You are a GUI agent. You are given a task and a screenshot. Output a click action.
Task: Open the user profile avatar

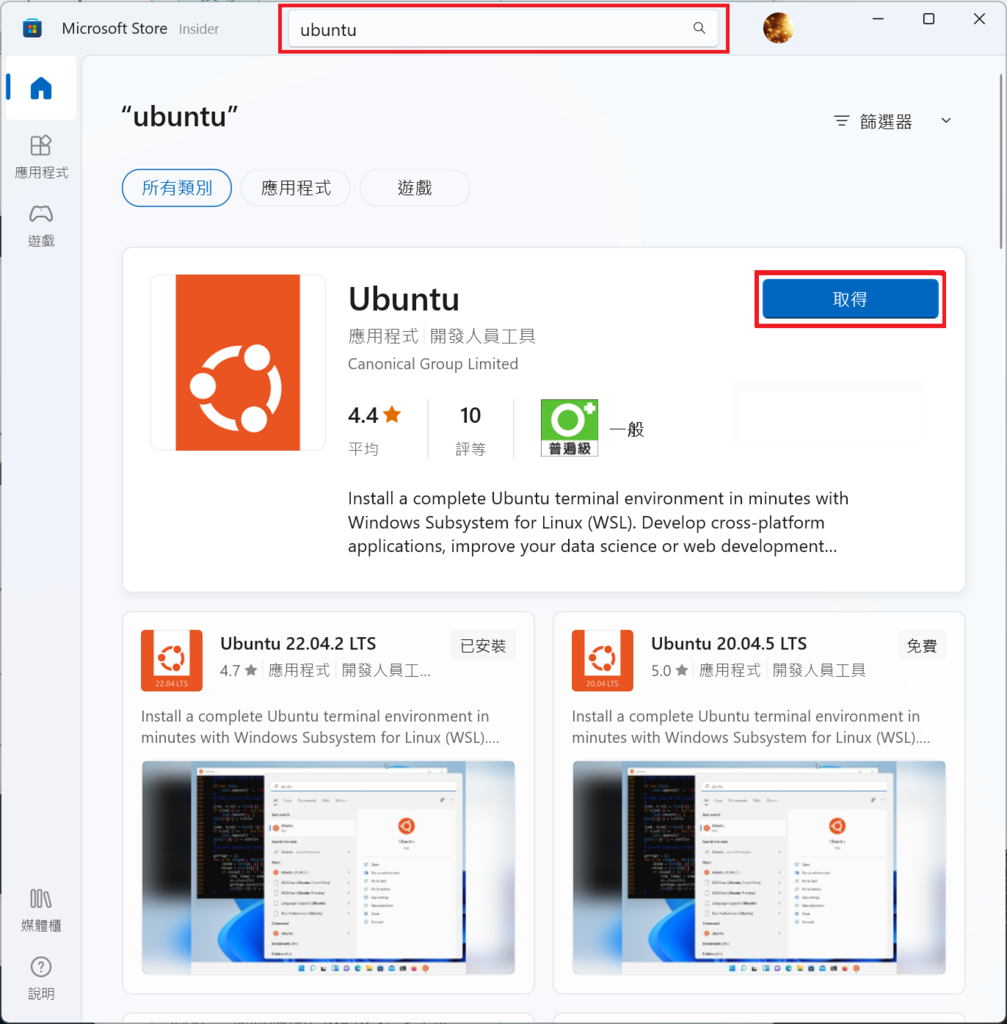[x=778, y=28]
